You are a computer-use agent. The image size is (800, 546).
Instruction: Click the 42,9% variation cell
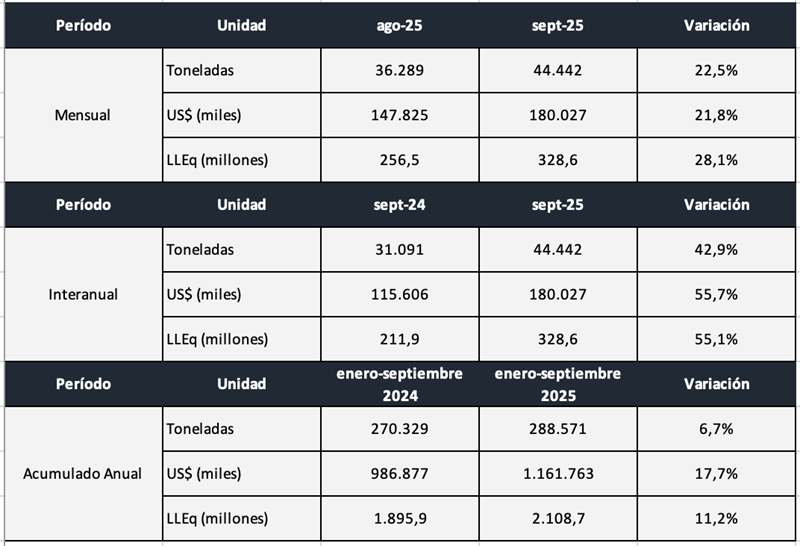[x=716, y=250]
